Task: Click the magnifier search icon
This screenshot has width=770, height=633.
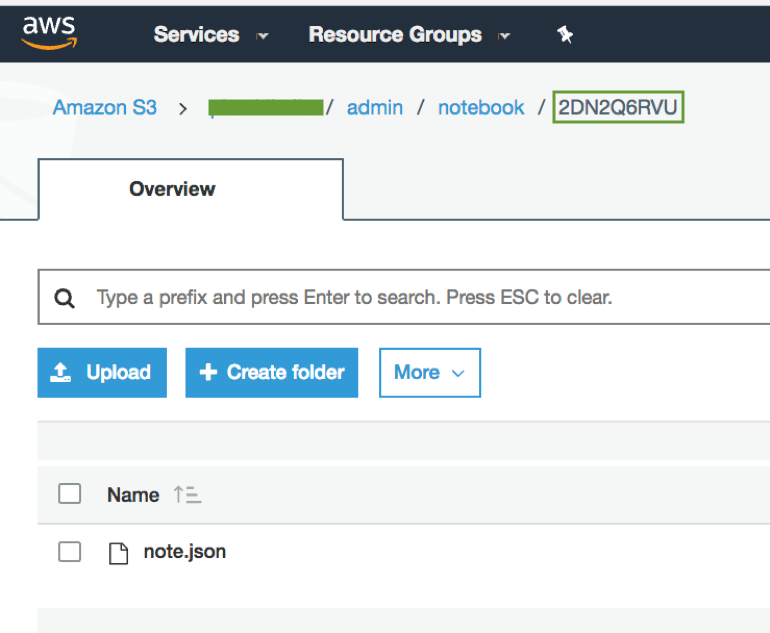Action: (x=65, y=298)
